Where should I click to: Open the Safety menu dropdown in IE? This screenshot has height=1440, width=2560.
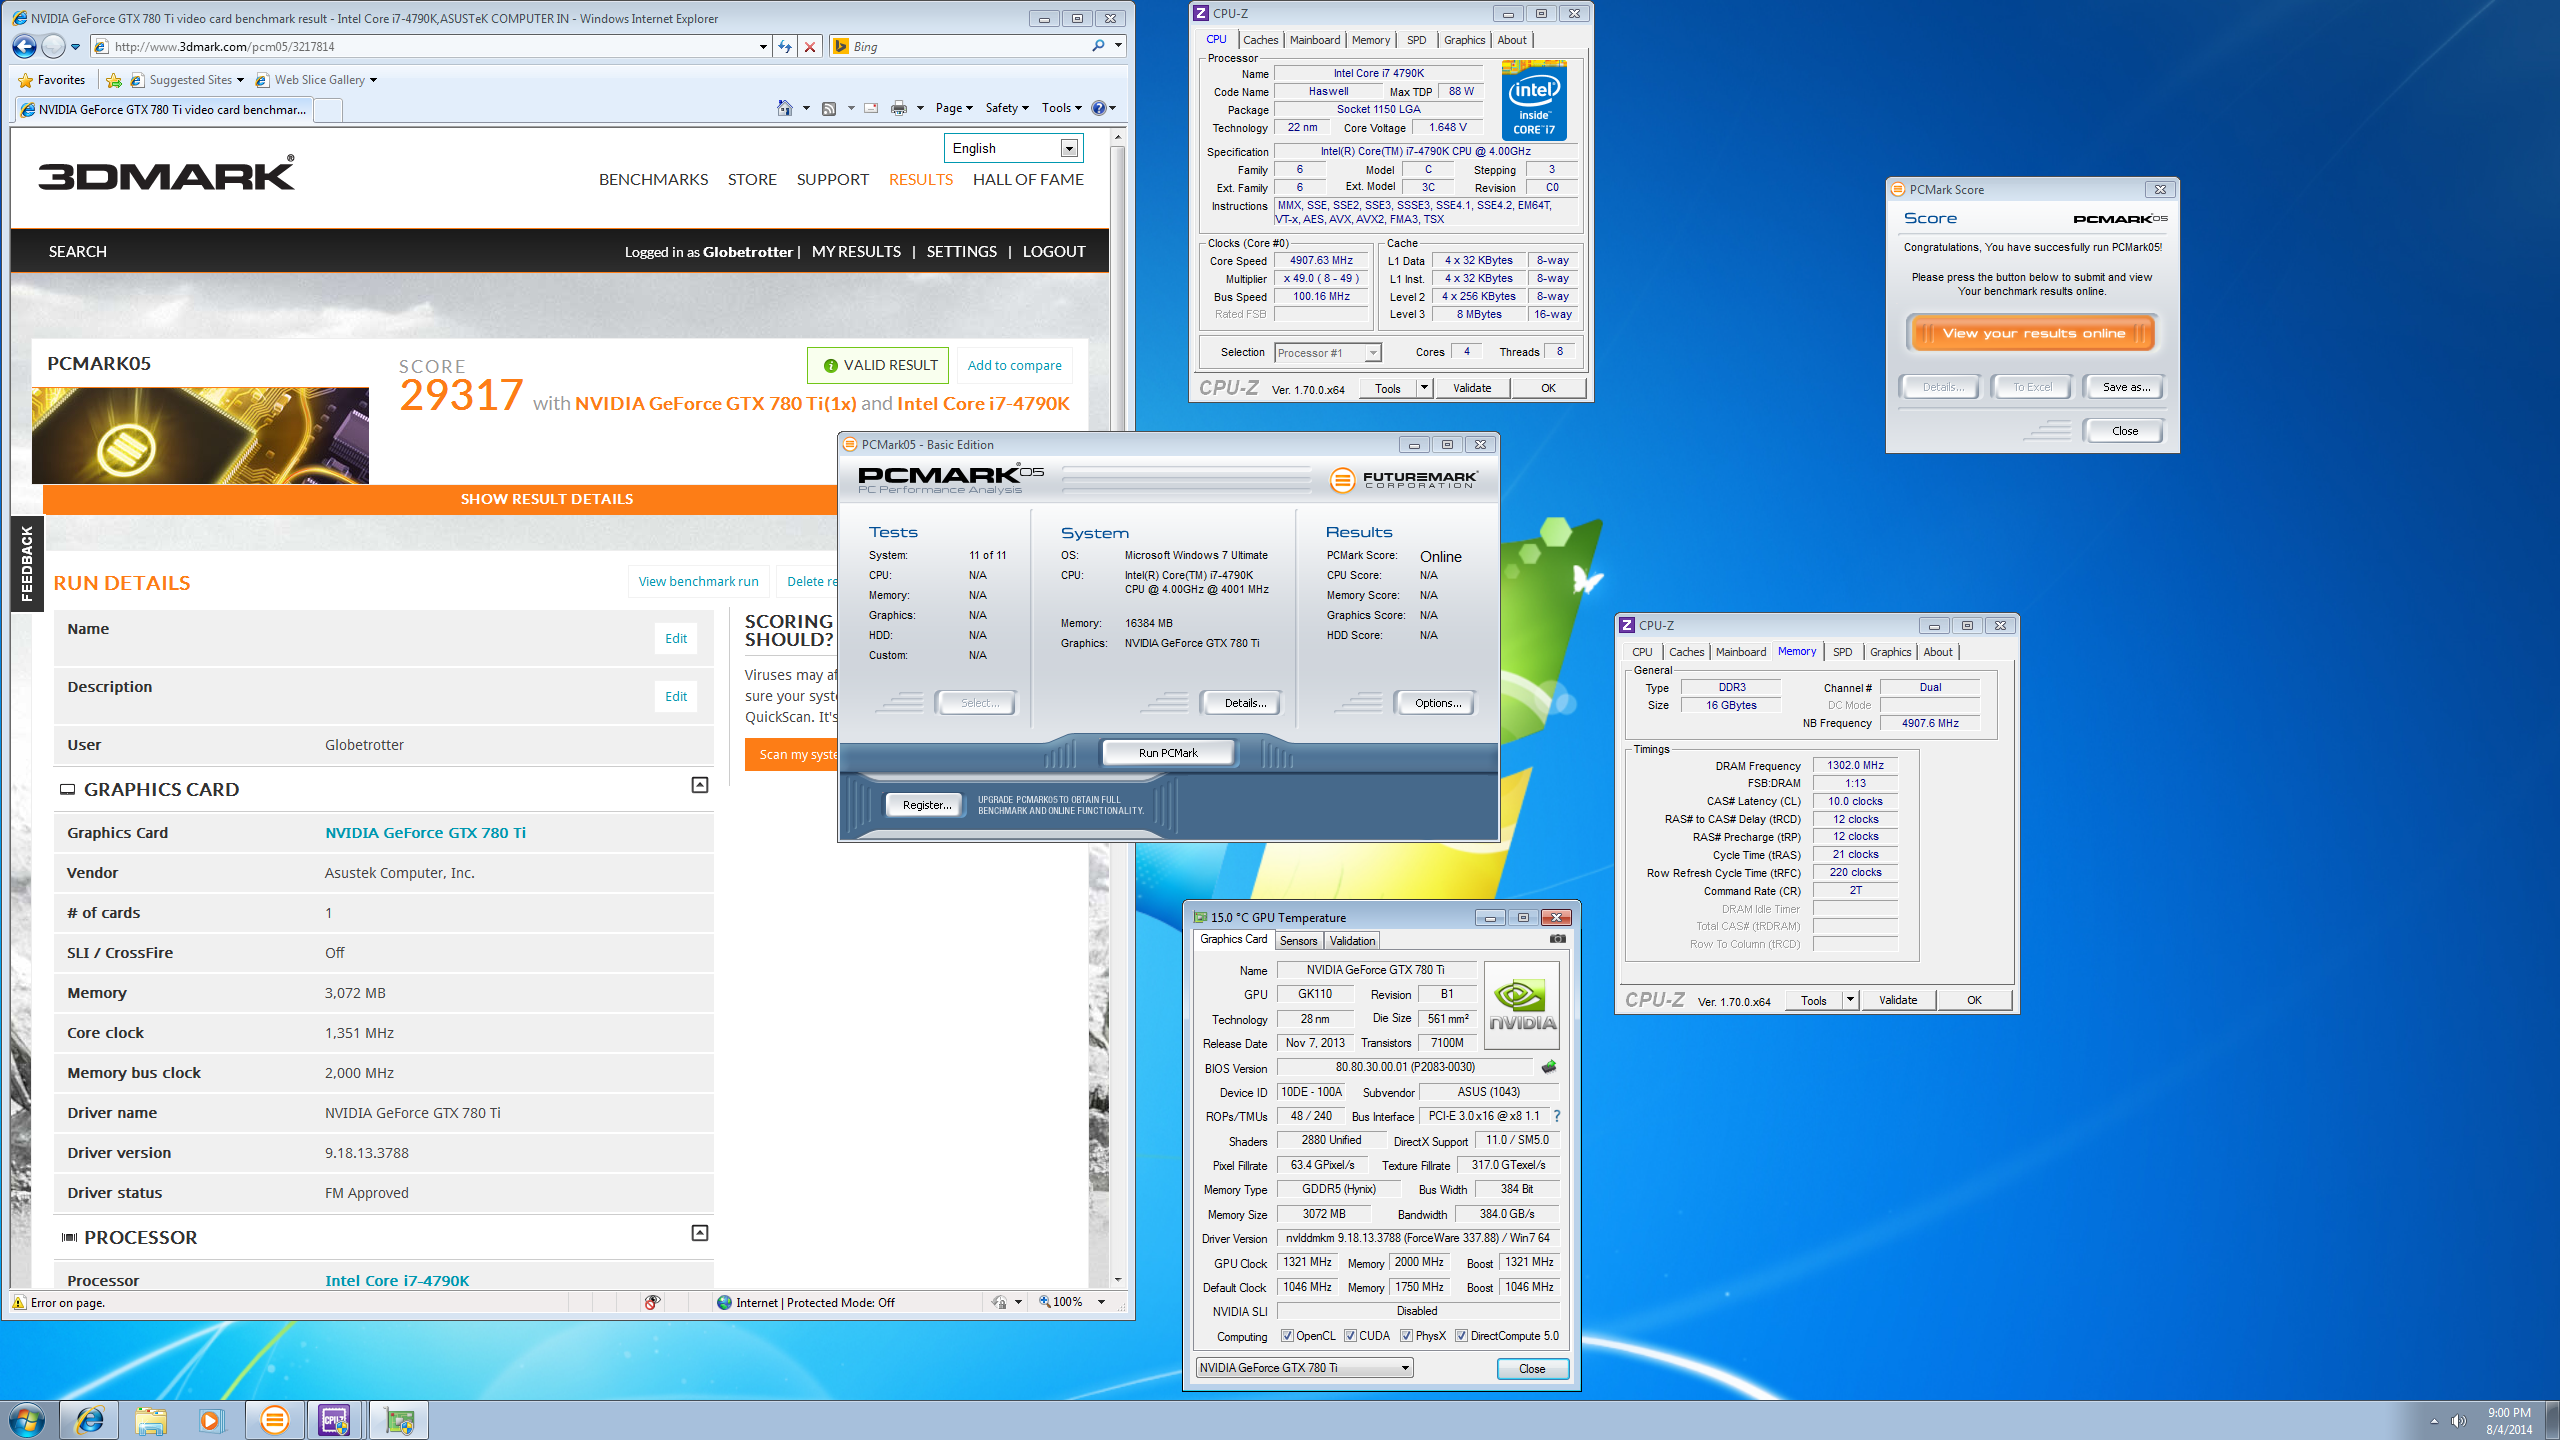tap(1007, 108)
